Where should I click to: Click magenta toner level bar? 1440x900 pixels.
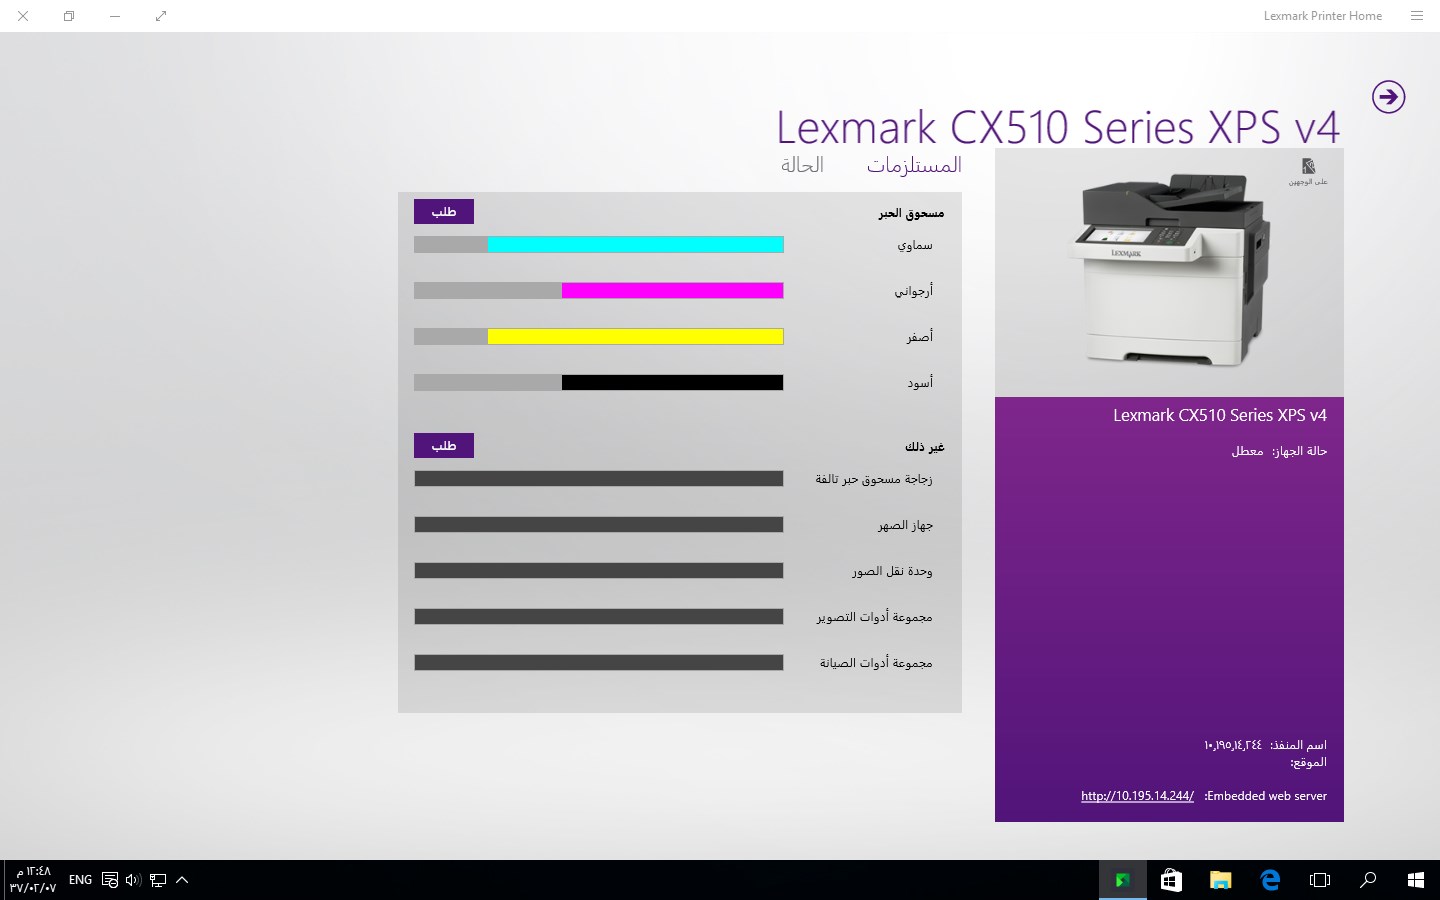tap(599, 290)
